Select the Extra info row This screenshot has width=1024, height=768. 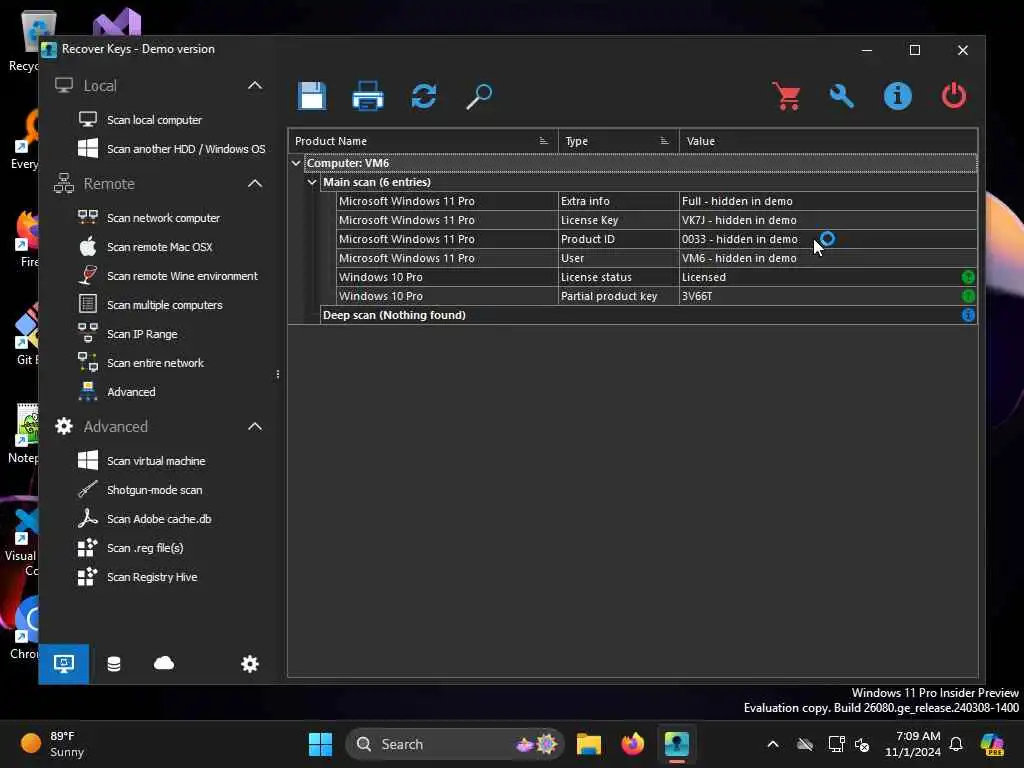[x=656, y=201]
